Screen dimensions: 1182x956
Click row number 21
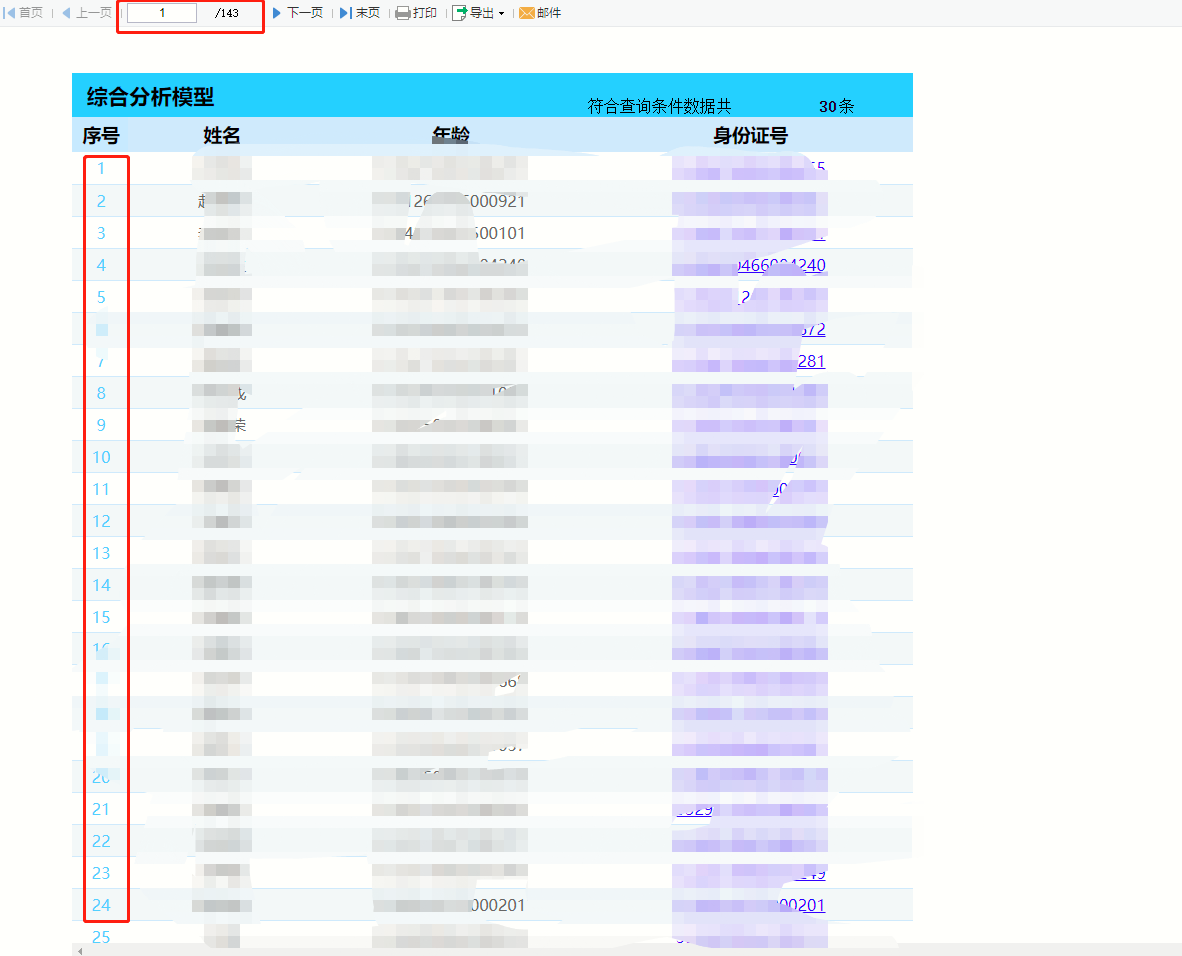(101, 809)
